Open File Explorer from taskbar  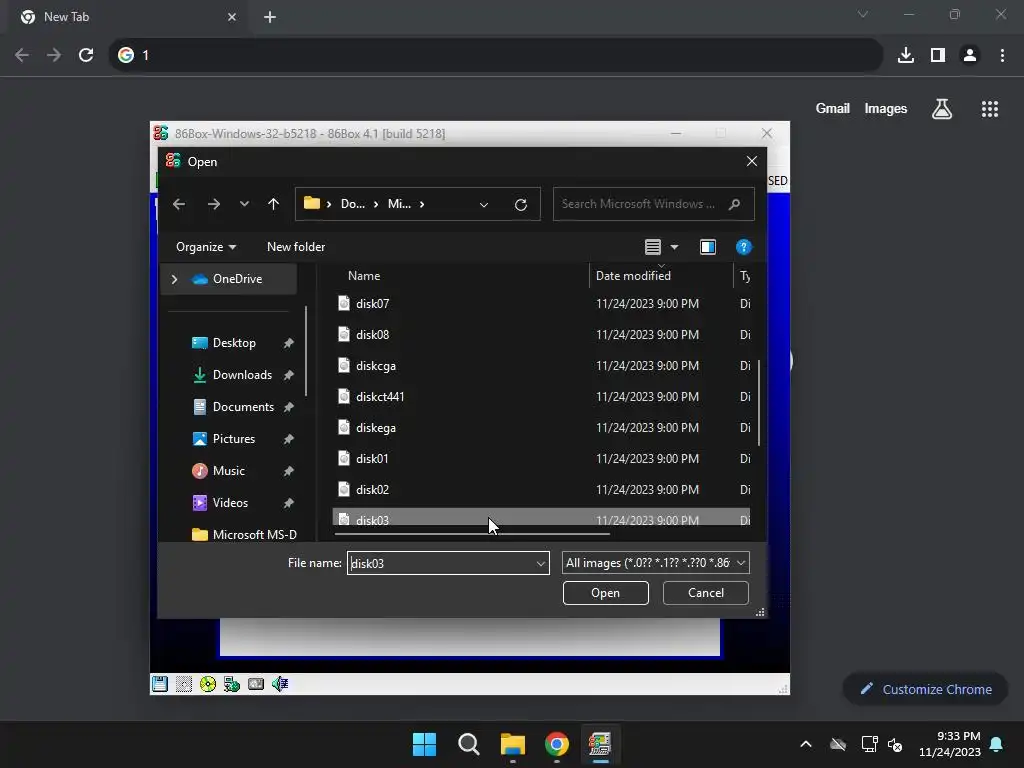[513, 744]
